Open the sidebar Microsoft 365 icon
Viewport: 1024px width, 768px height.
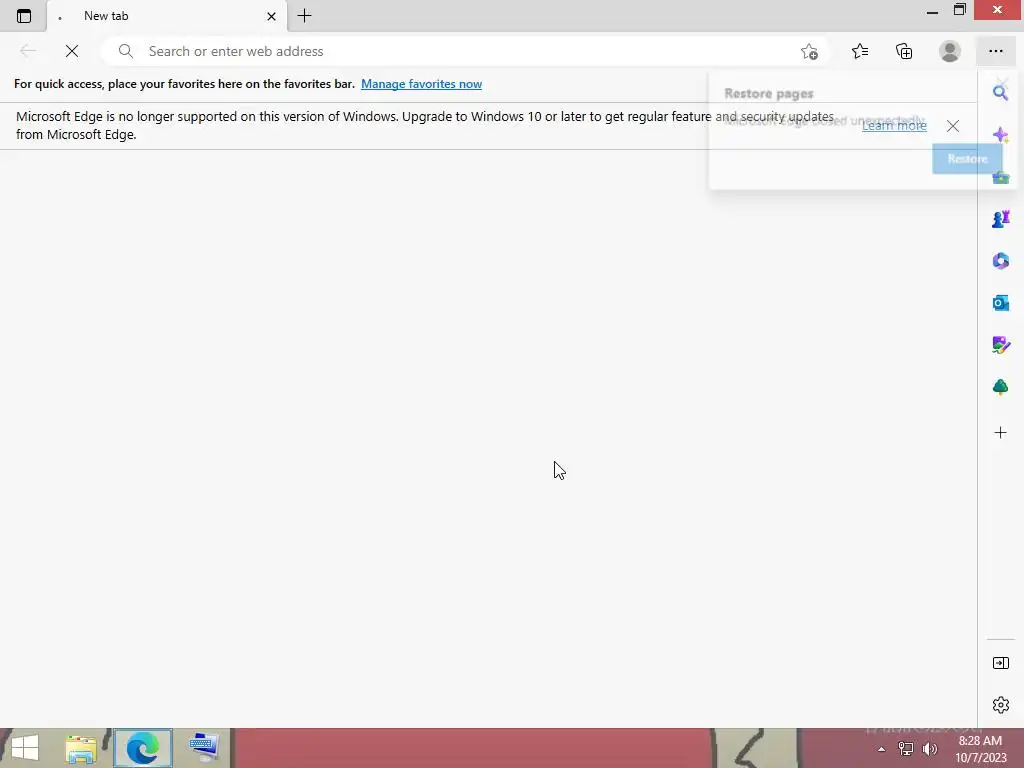click(1000, 261)
